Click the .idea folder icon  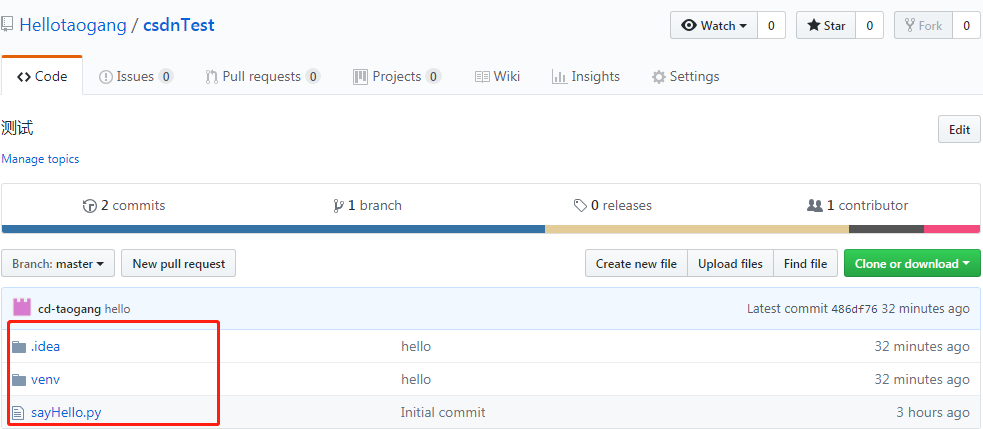coord(19,347)
